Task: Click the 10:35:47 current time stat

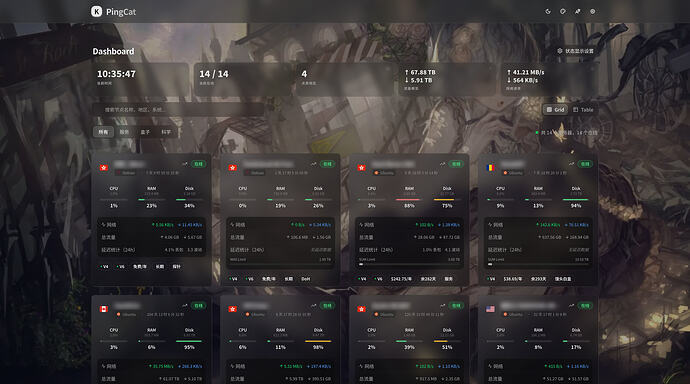Action: coord(116,74)
